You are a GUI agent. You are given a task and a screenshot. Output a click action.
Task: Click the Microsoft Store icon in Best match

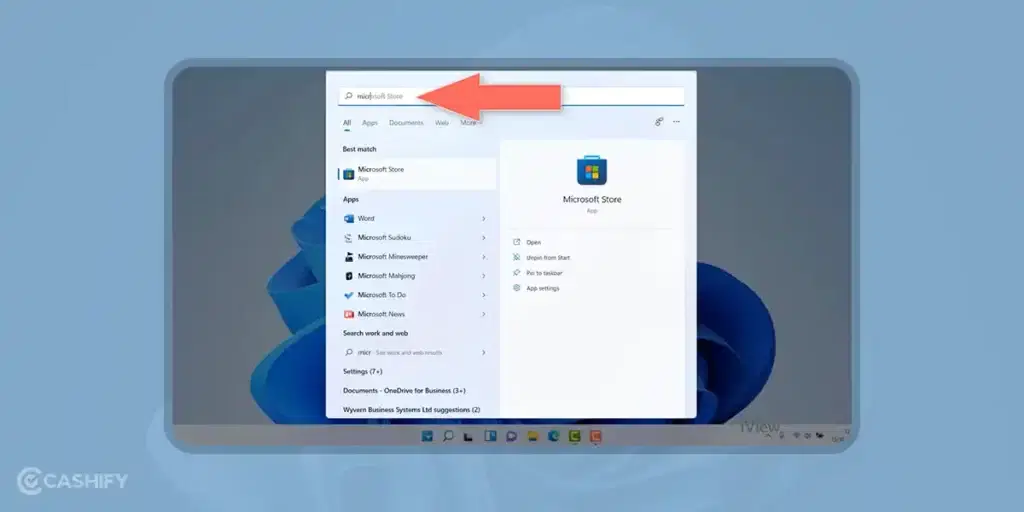click(x=349, y=174)
